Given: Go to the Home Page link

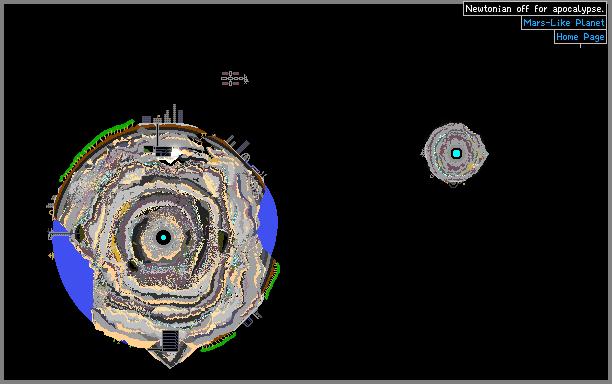Looking at the screenshot, I should [580, 37].
